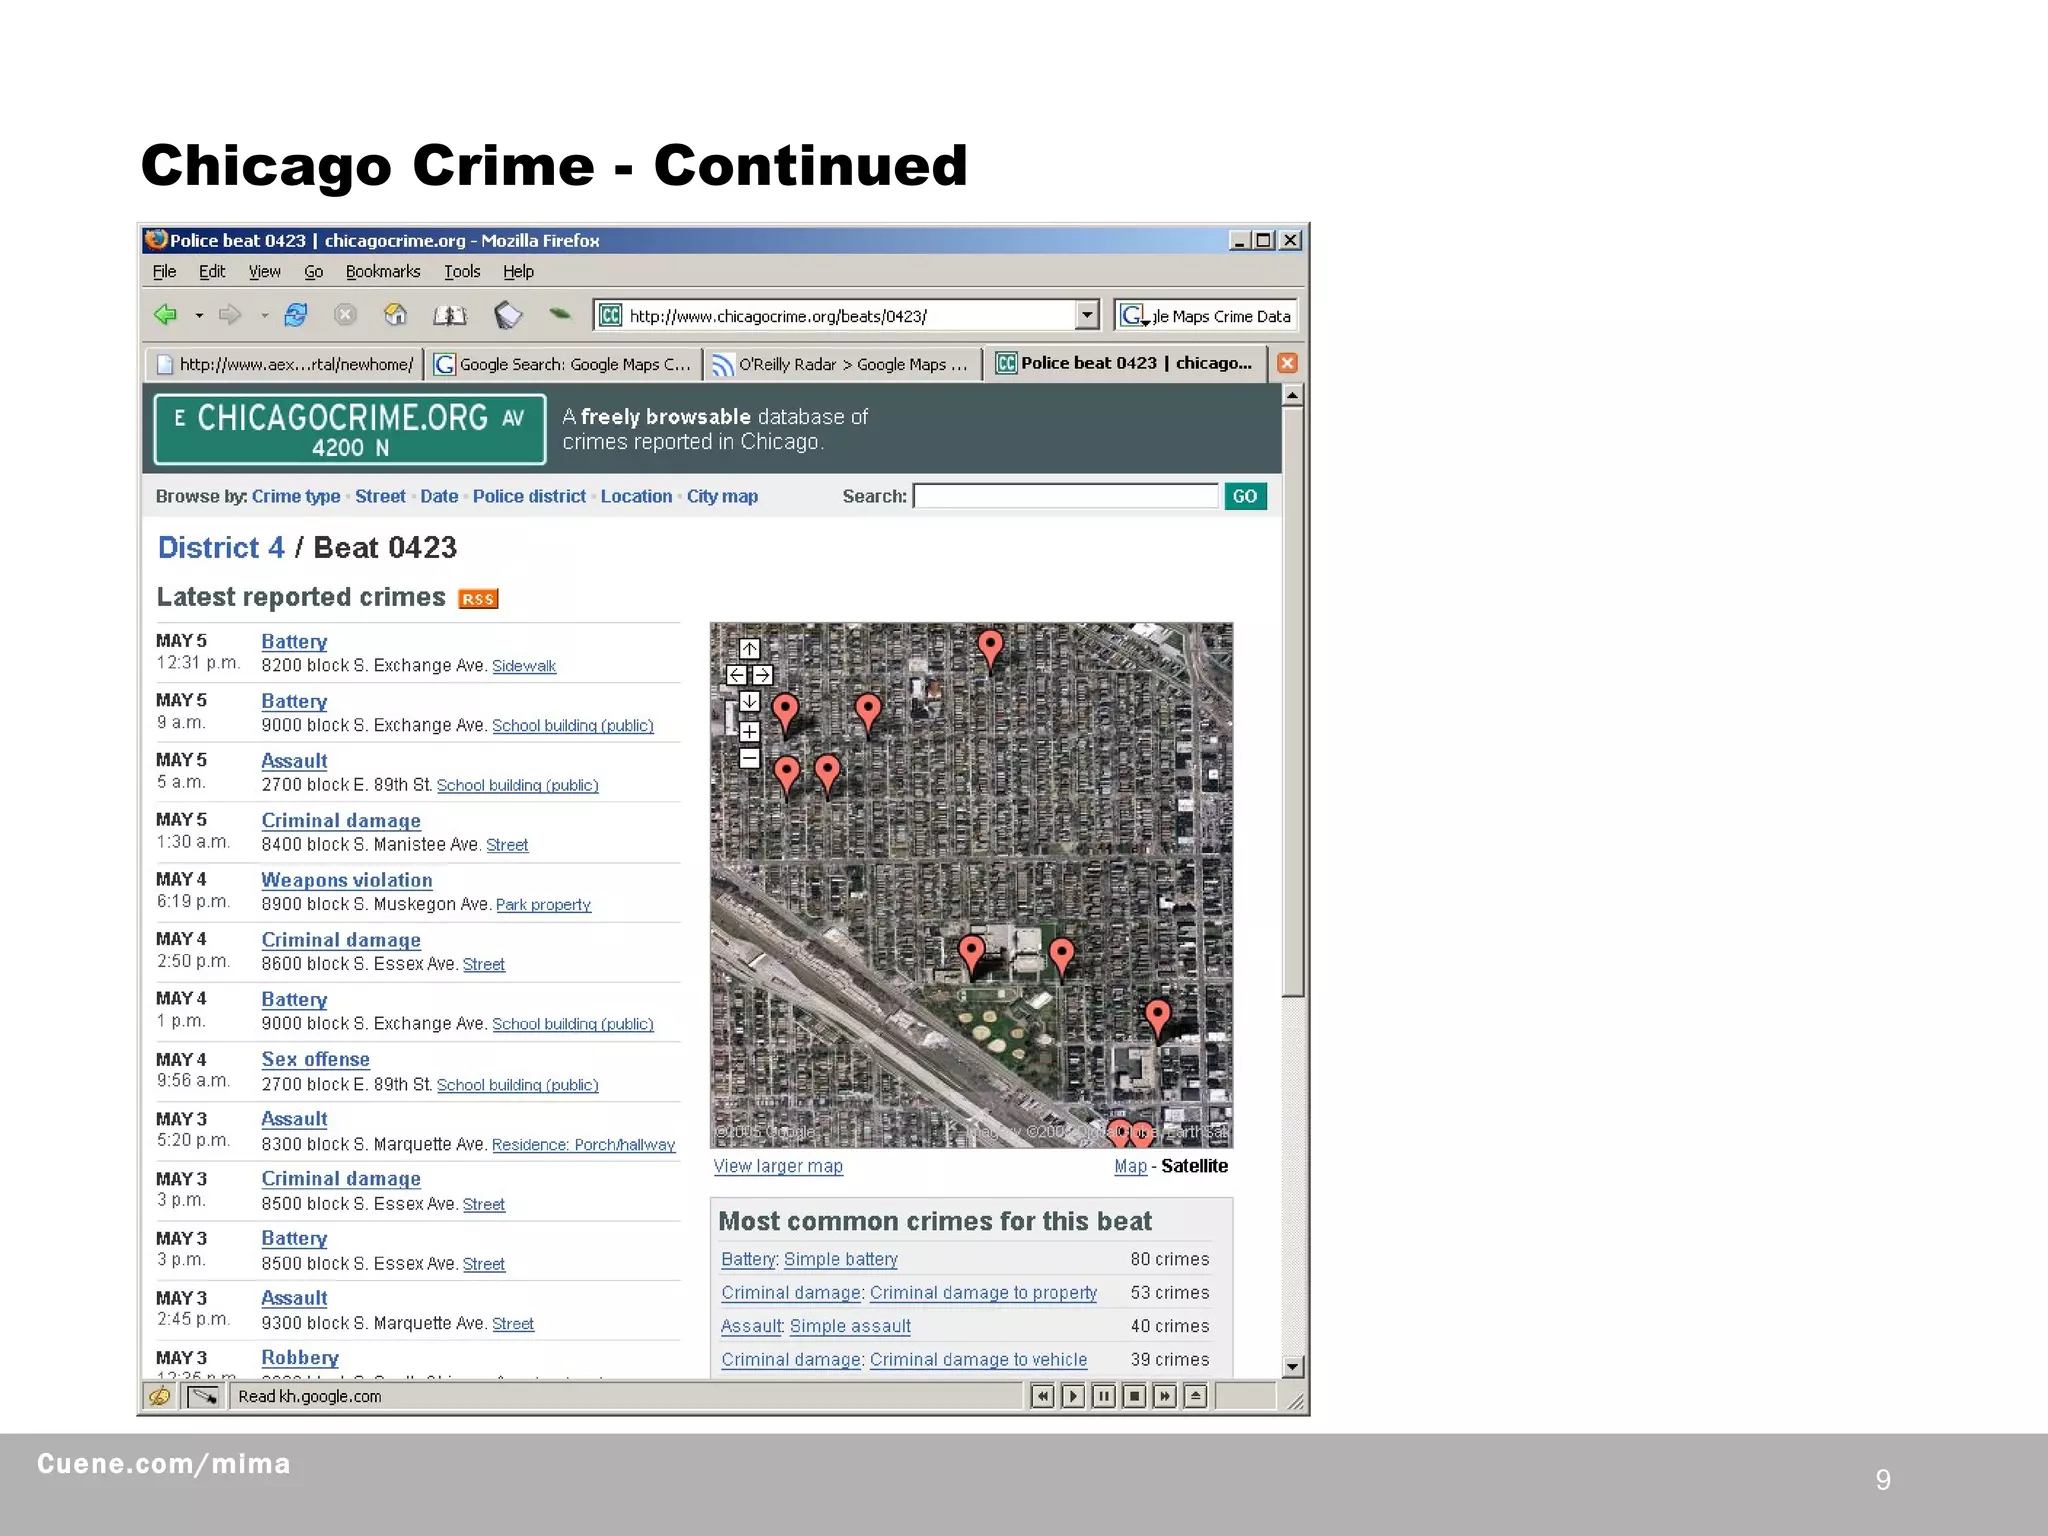Screen dimensions: 2048x1536
Task: Switch to the Google Search tab
Action: click(x=564, y=364)
